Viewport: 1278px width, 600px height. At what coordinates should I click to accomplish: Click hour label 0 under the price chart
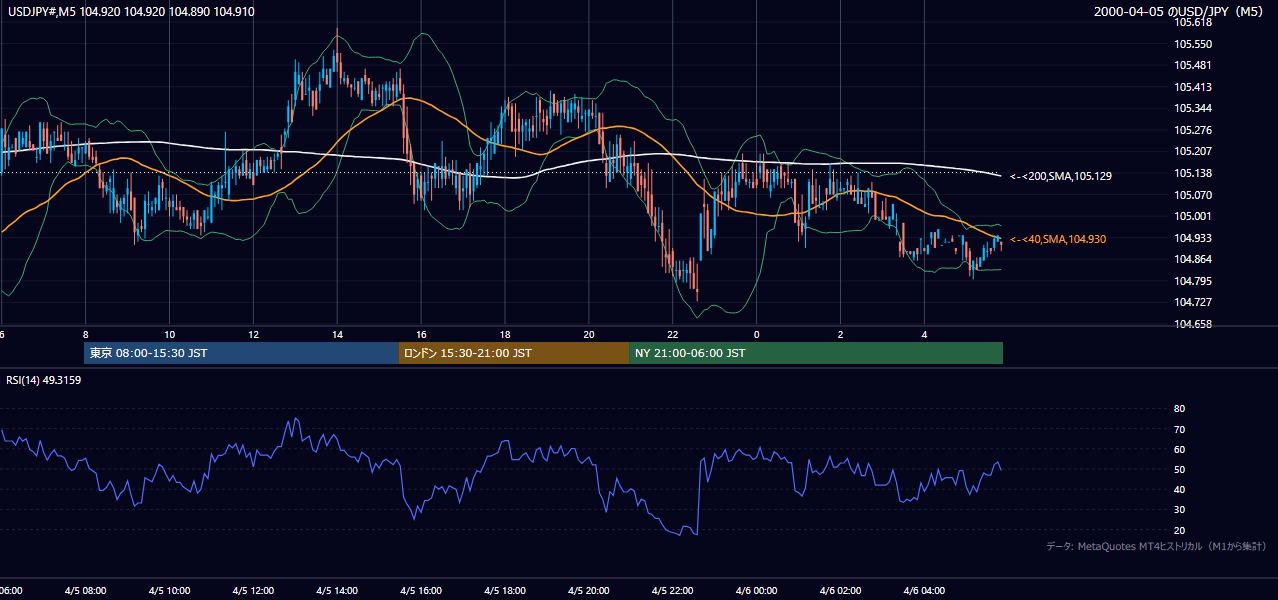click(x=757, y=334)
